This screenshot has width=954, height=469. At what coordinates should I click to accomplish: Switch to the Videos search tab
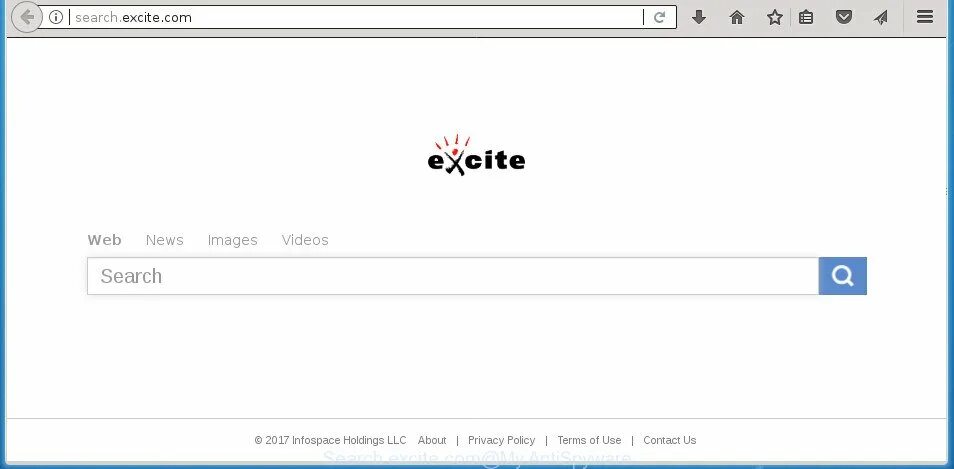tap(305, 240)
